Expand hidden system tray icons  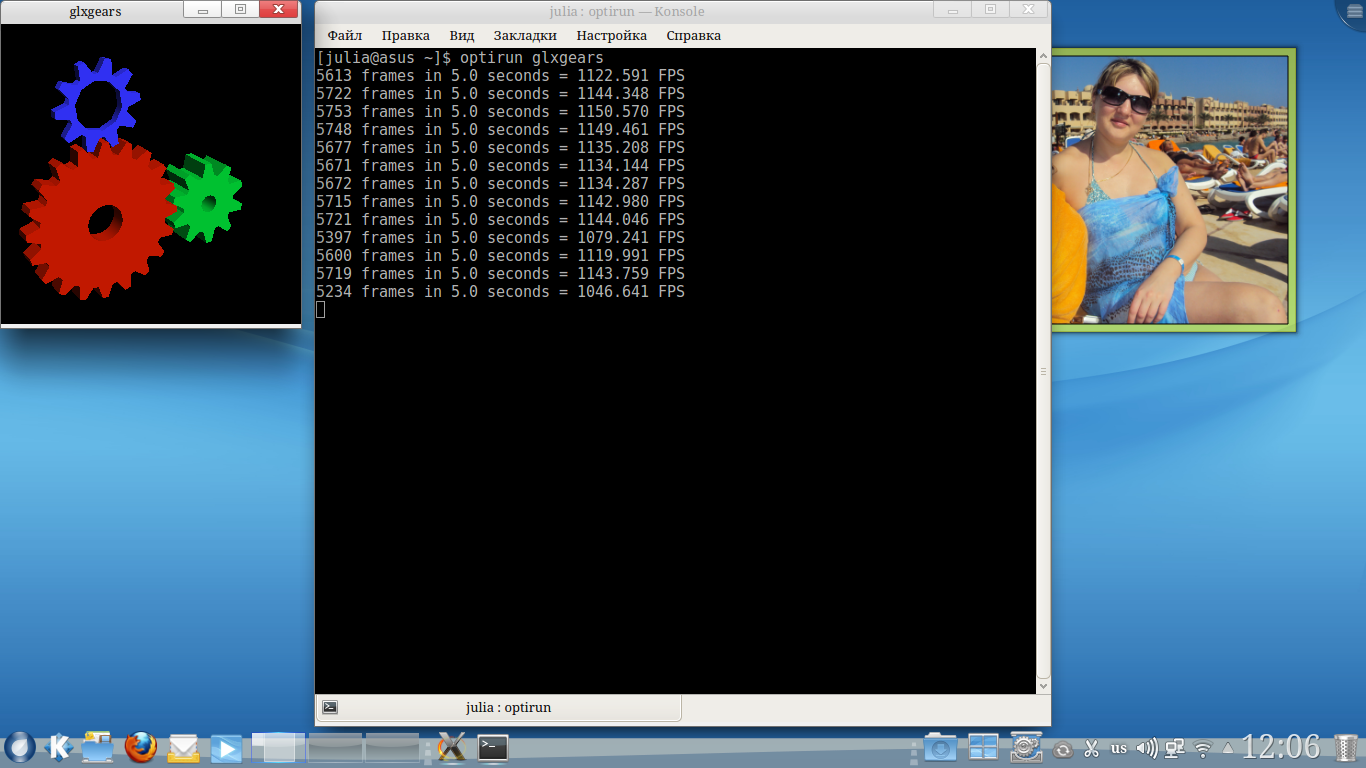pos(1228,748)
